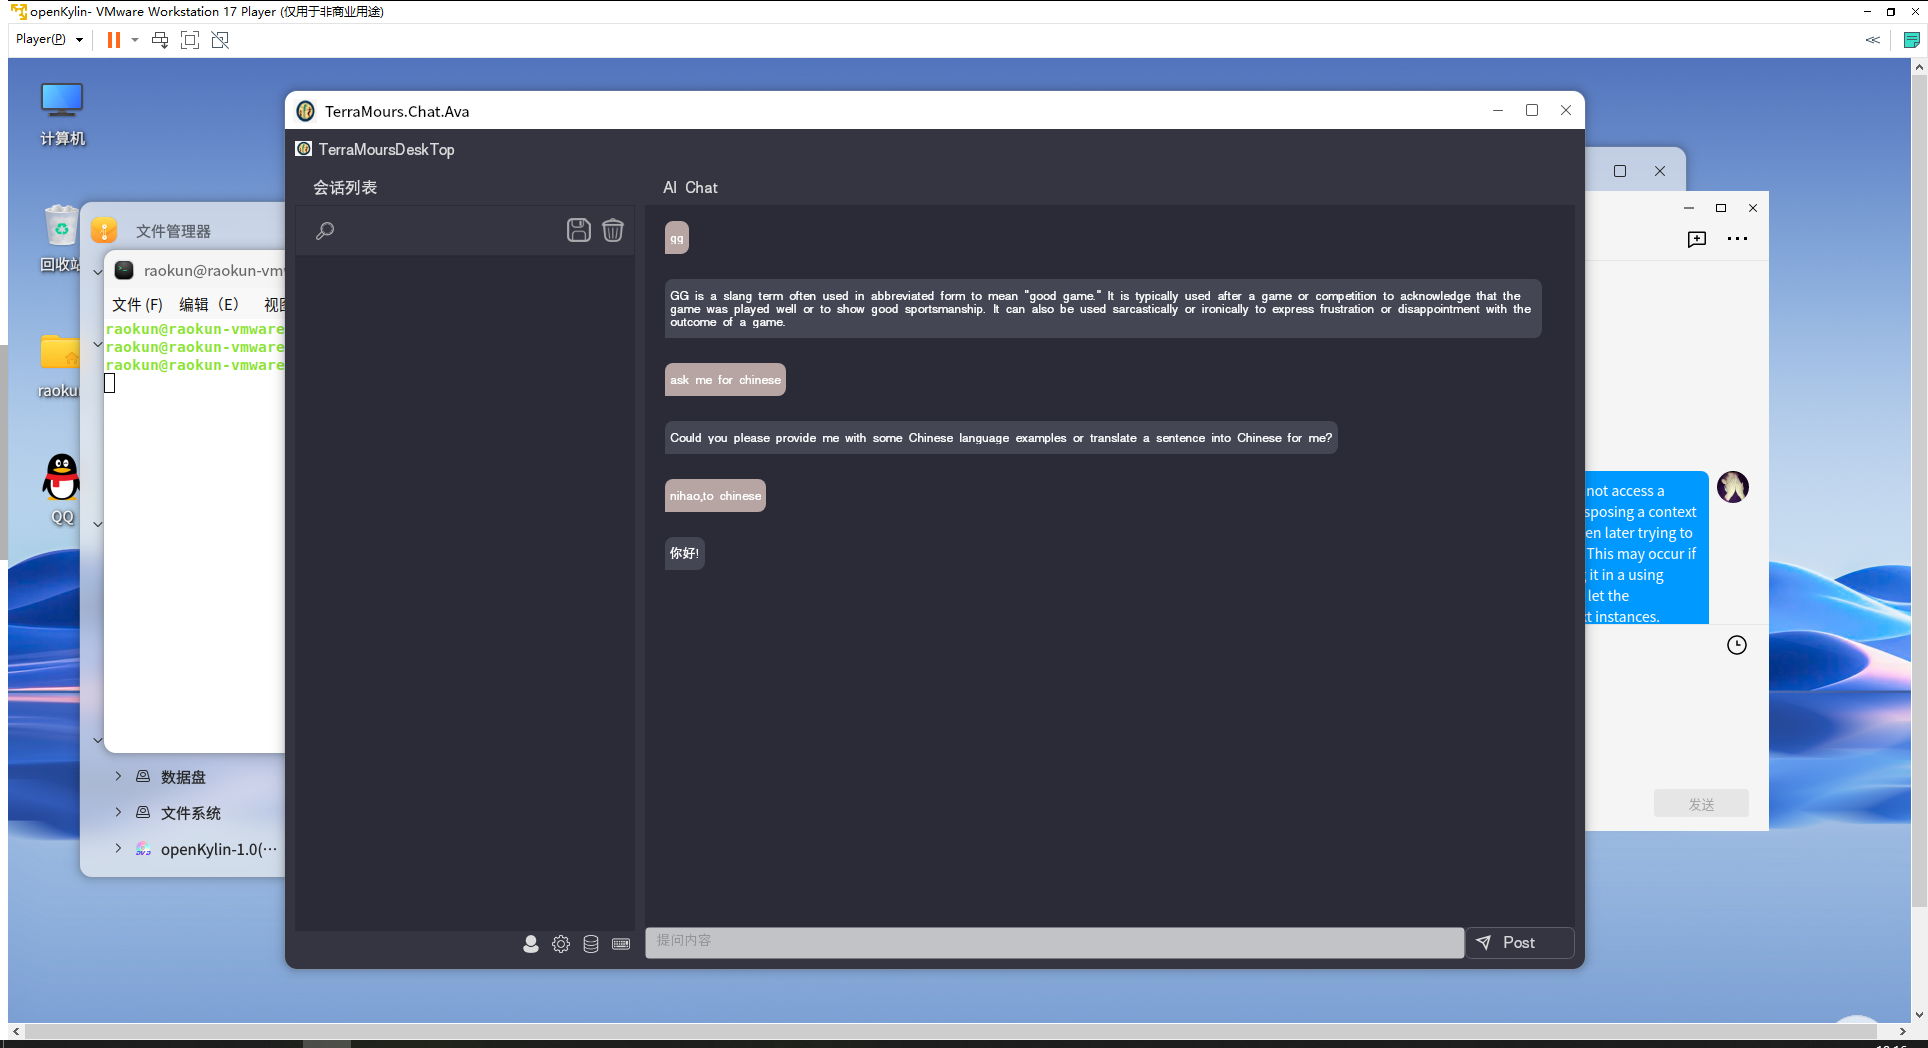Expand the 数据盘 tree item
This screenshot has width=1928, height=1048.
pos(118,776)
